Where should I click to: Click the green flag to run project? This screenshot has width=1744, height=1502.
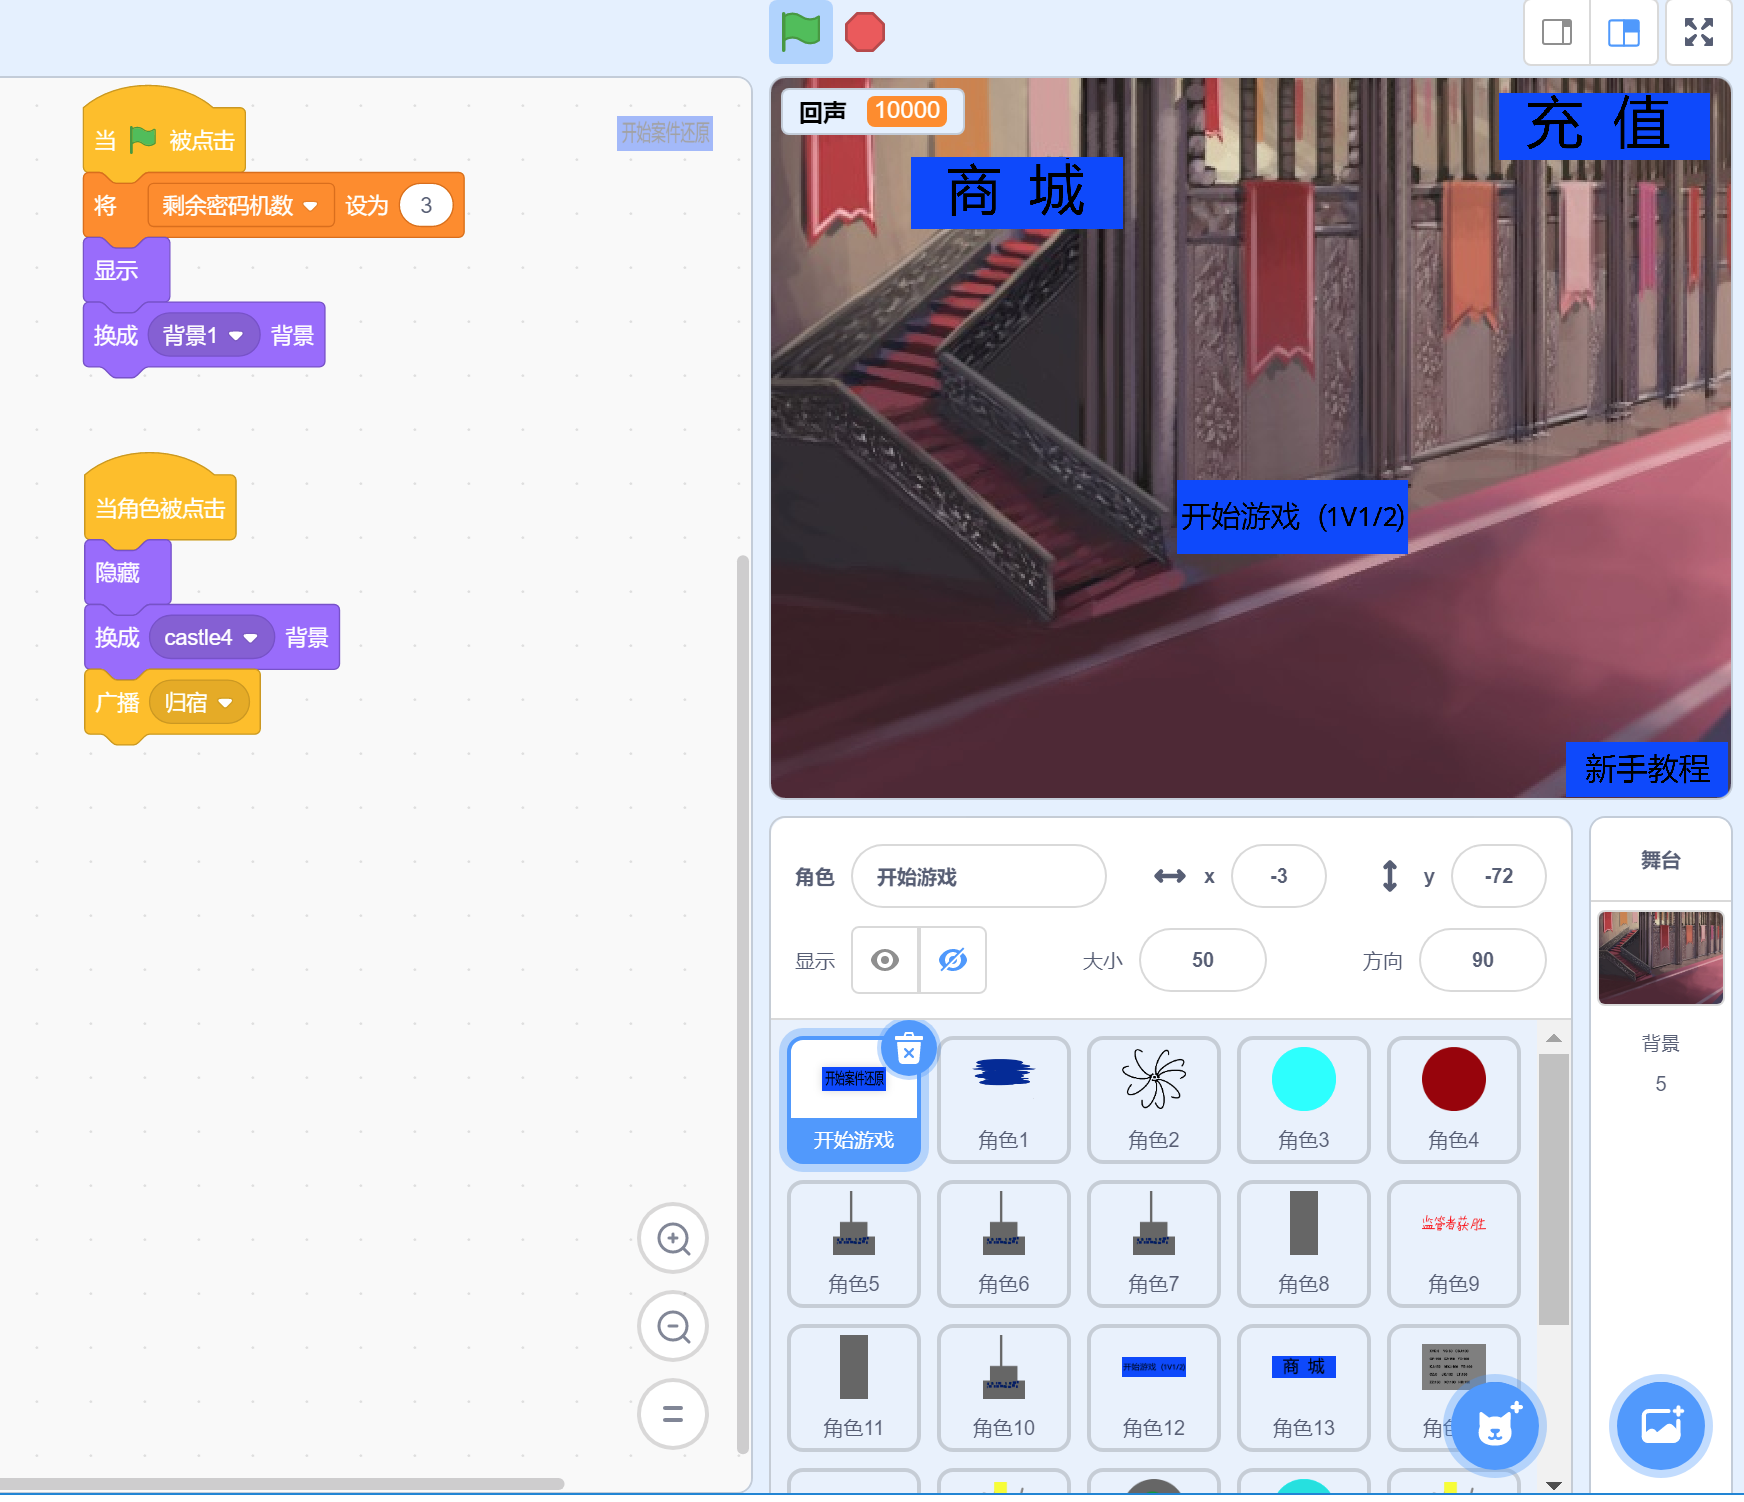pyautogui.click(x=801, y=31)
